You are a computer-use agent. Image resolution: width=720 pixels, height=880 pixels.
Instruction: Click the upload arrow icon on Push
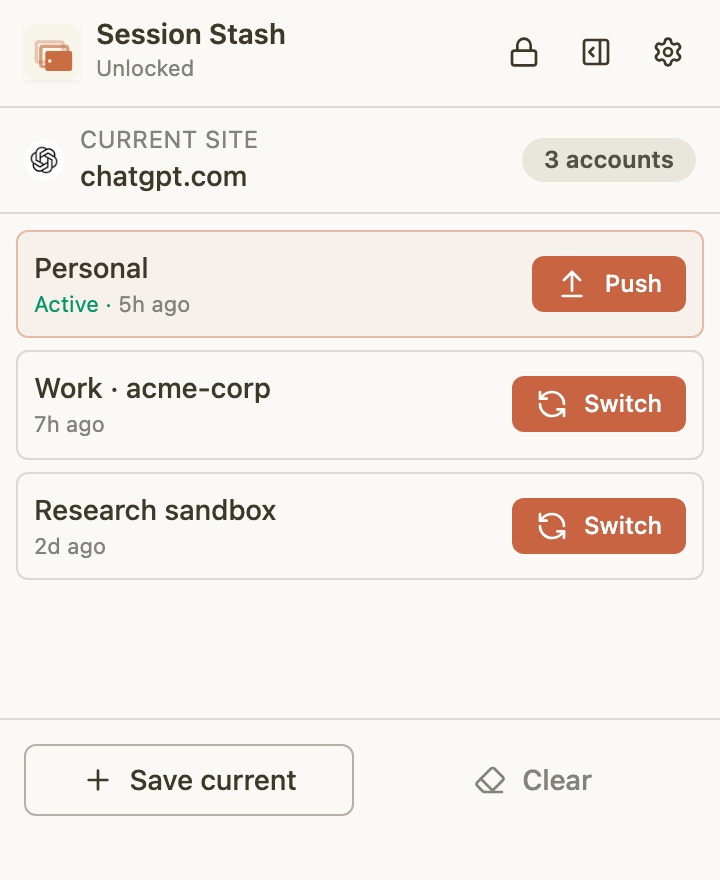pyautogui.click(x=571, y=284)
